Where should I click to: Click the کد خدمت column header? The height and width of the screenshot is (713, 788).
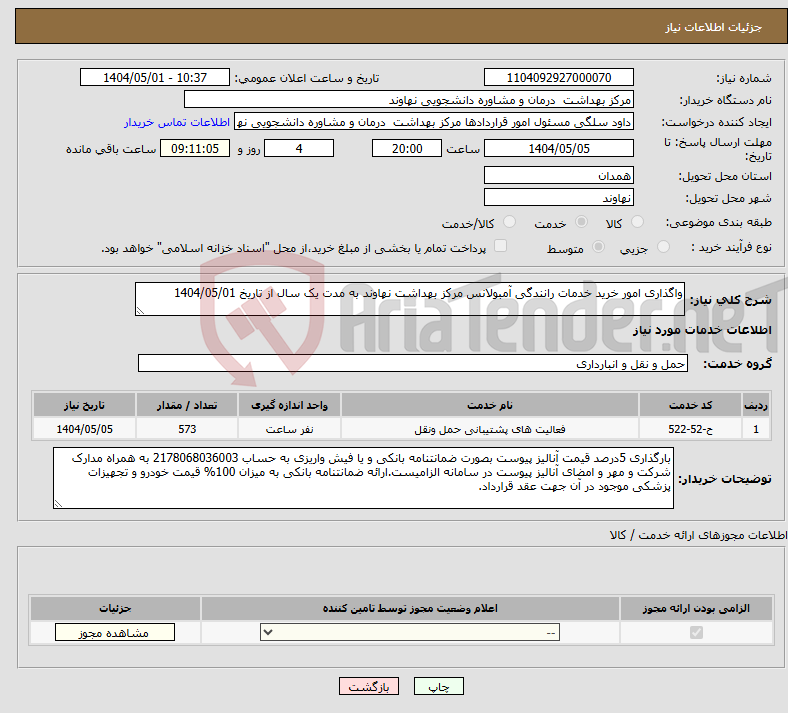(x=691, y=405)
